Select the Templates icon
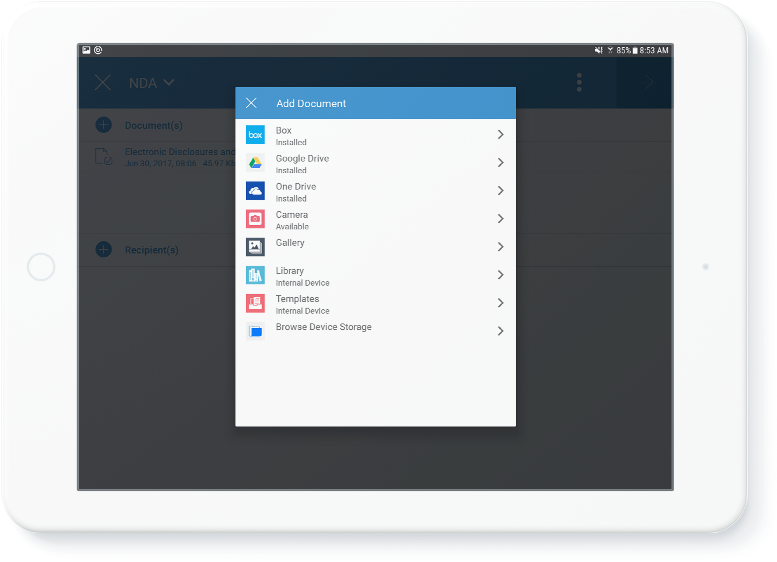This screenshot has height=562, width=777. tap(255, 303)
